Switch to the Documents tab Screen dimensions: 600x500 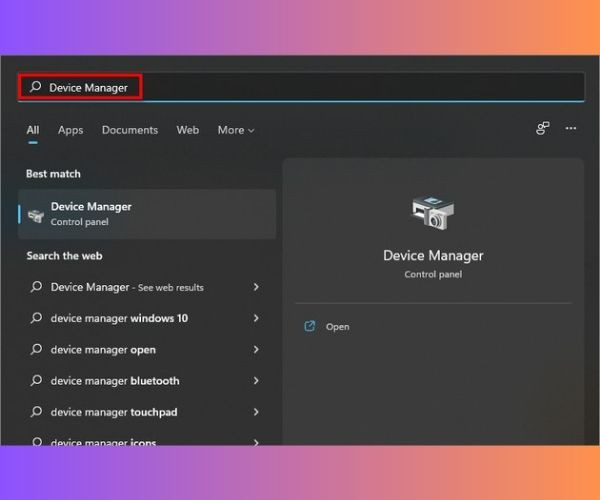tap(130, 130)
